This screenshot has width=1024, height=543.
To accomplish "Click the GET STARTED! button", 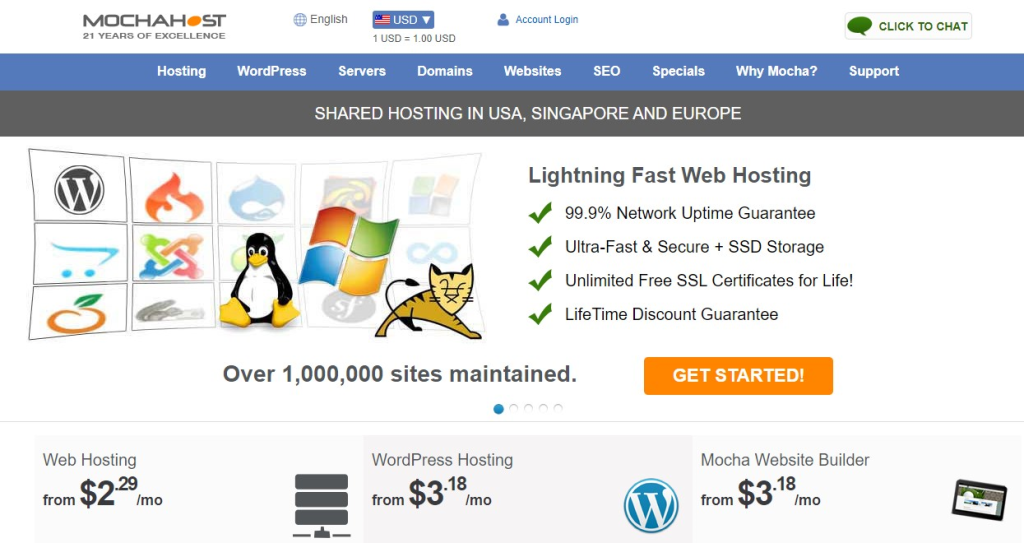I will coord(738,376).
